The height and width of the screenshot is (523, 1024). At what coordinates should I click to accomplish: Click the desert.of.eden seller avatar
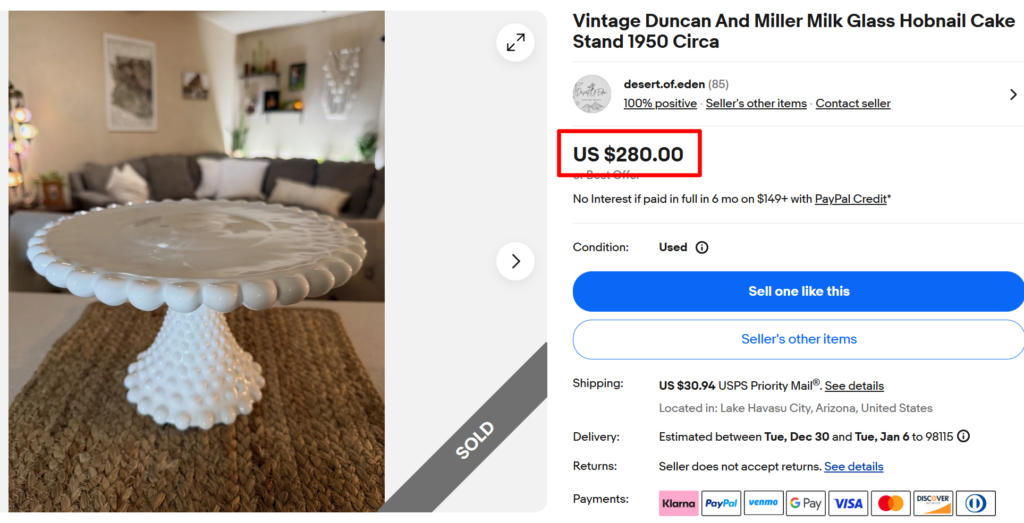pyautogui.click(x=592, y=94)
